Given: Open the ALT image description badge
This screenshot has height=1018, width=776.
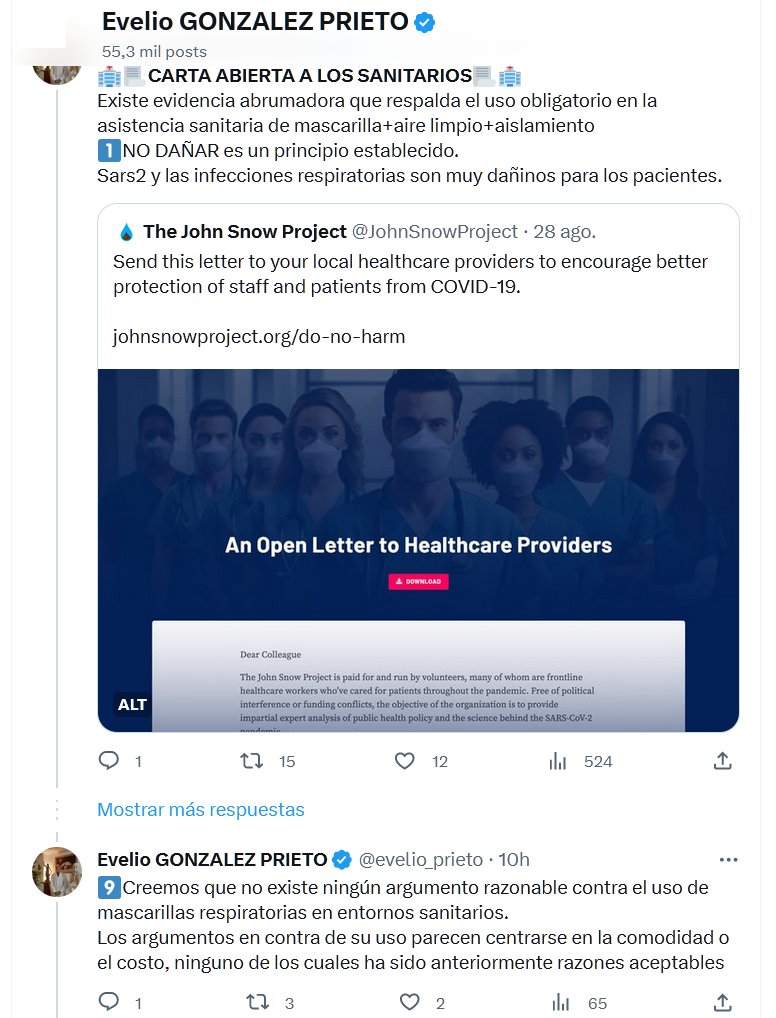Looking at the screenshot, I should 132,704.
